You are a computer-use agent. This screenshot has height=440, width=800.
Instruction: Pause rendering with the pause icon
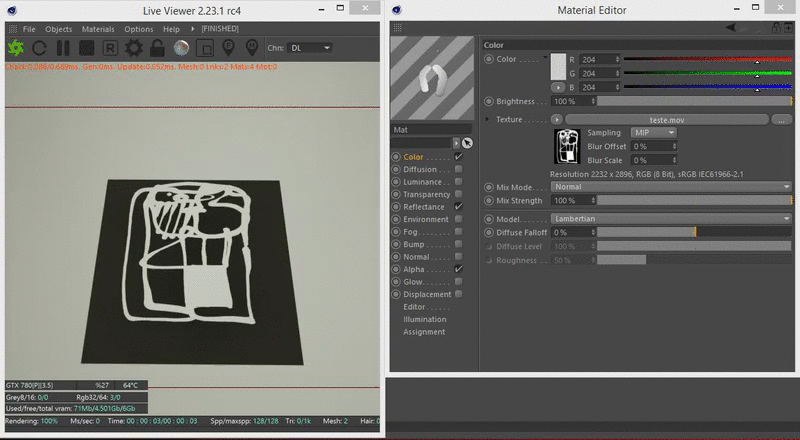[x=63, y=48]
